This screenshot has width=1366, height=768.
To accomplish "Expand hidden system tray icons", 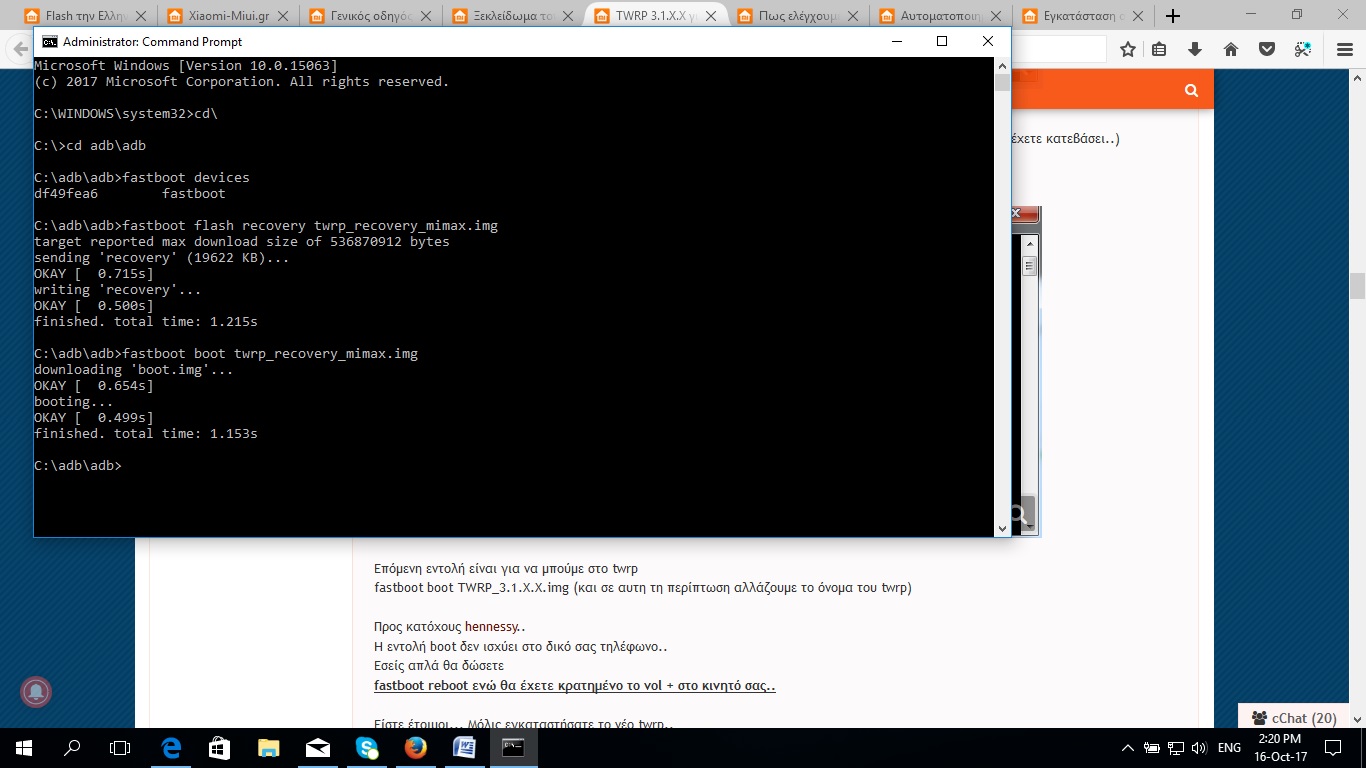I will [x=1128, y=748].
